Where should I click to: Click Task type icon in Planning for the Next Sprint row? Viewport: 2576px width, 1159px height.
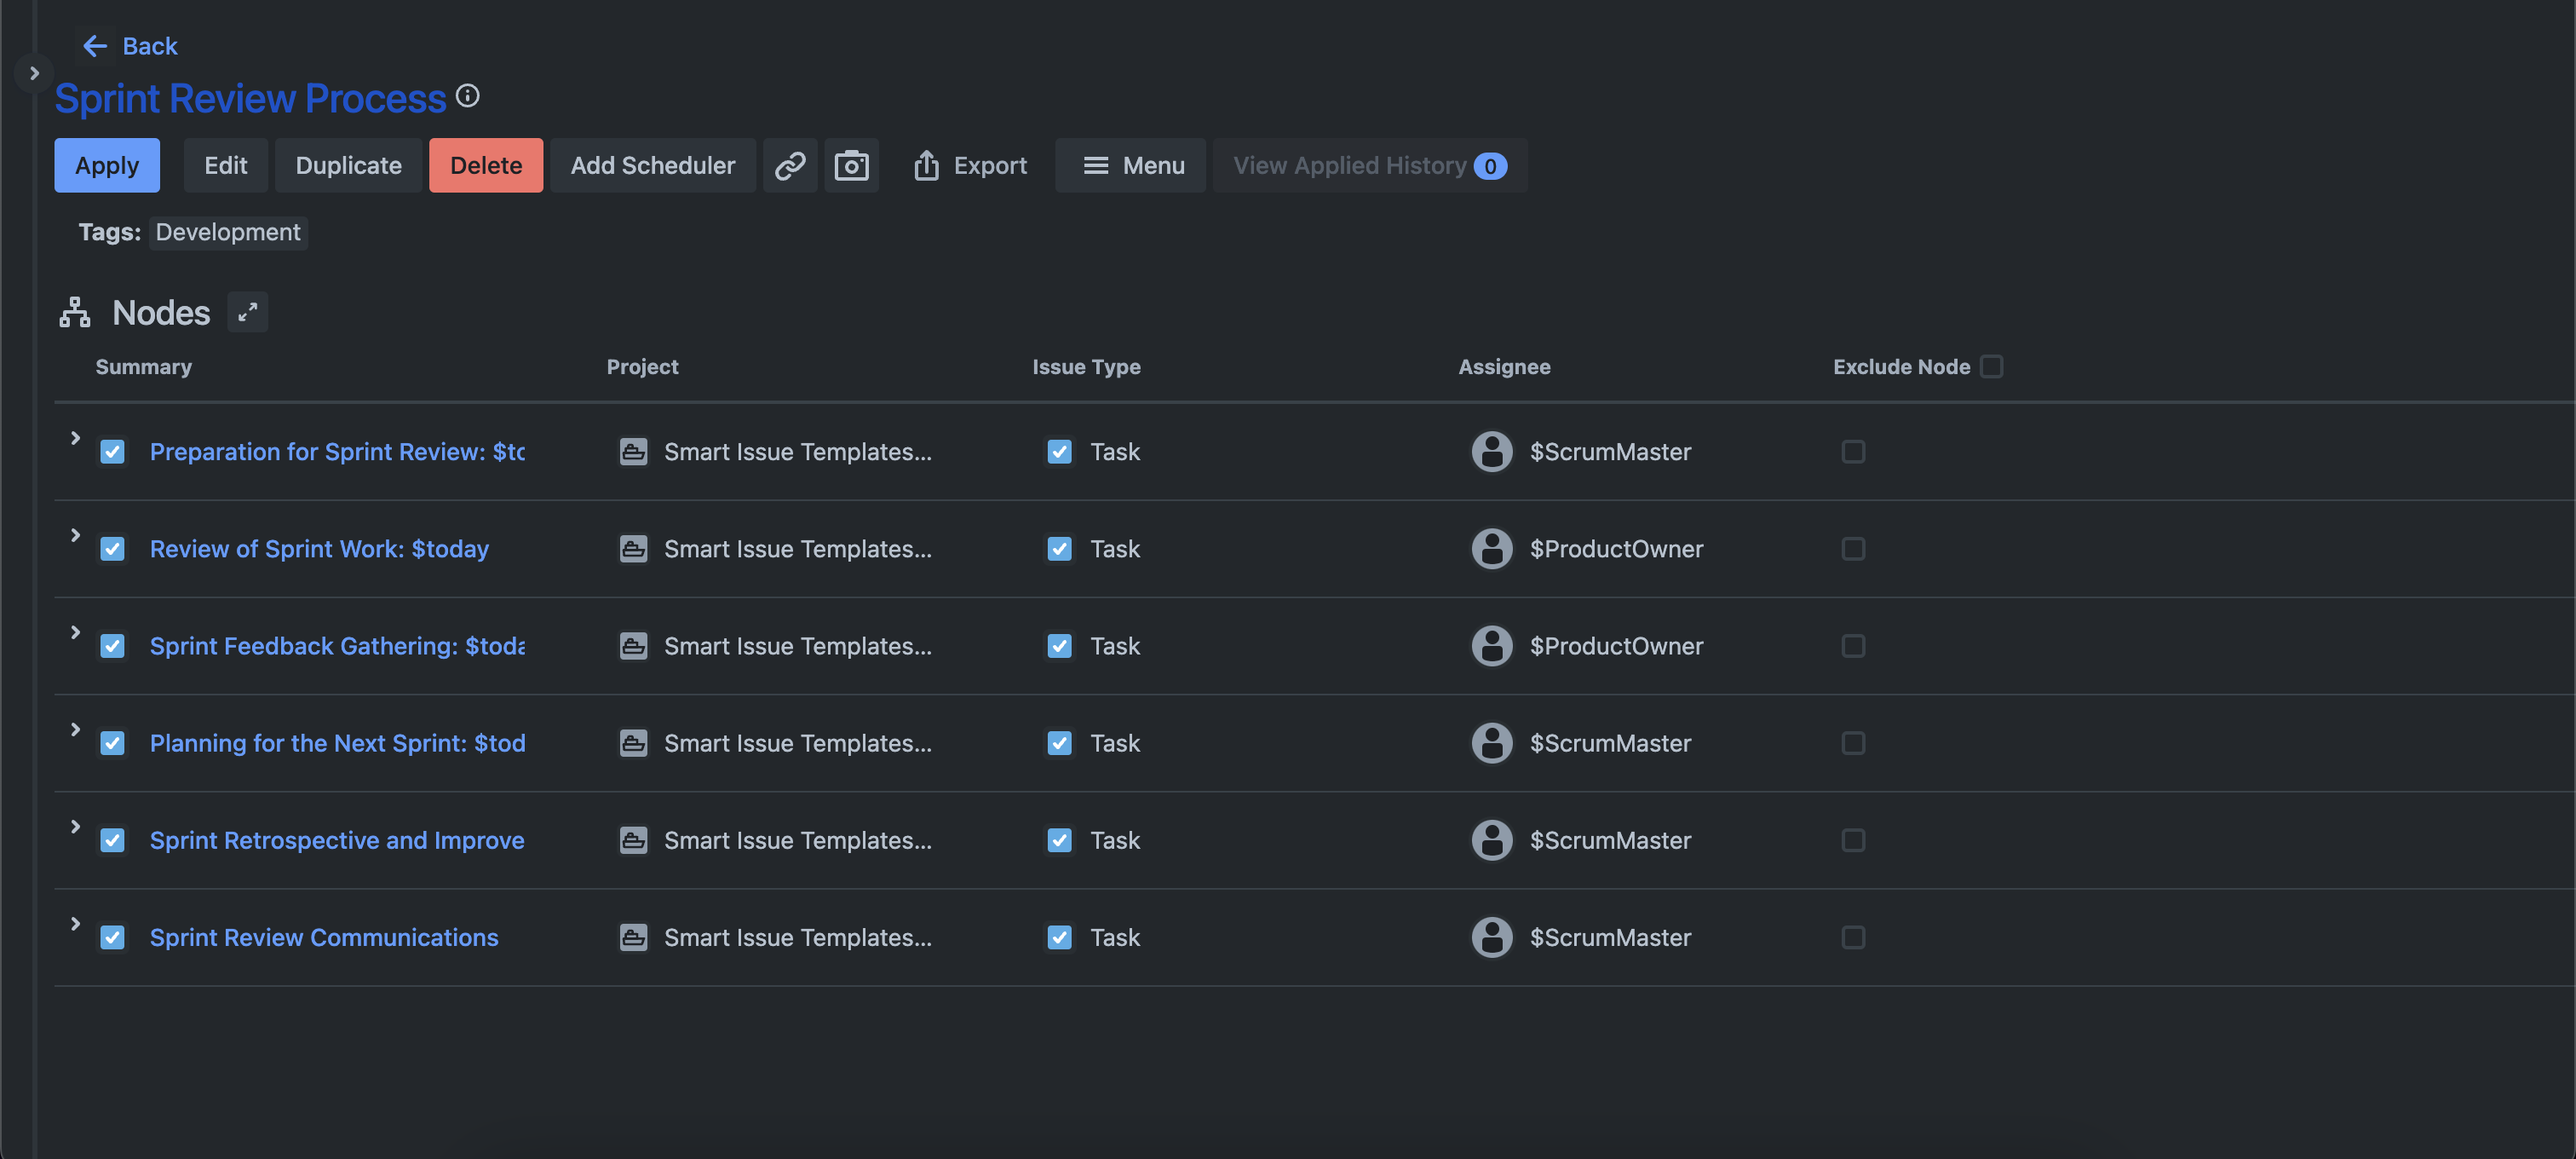(x=1059, y=743)
